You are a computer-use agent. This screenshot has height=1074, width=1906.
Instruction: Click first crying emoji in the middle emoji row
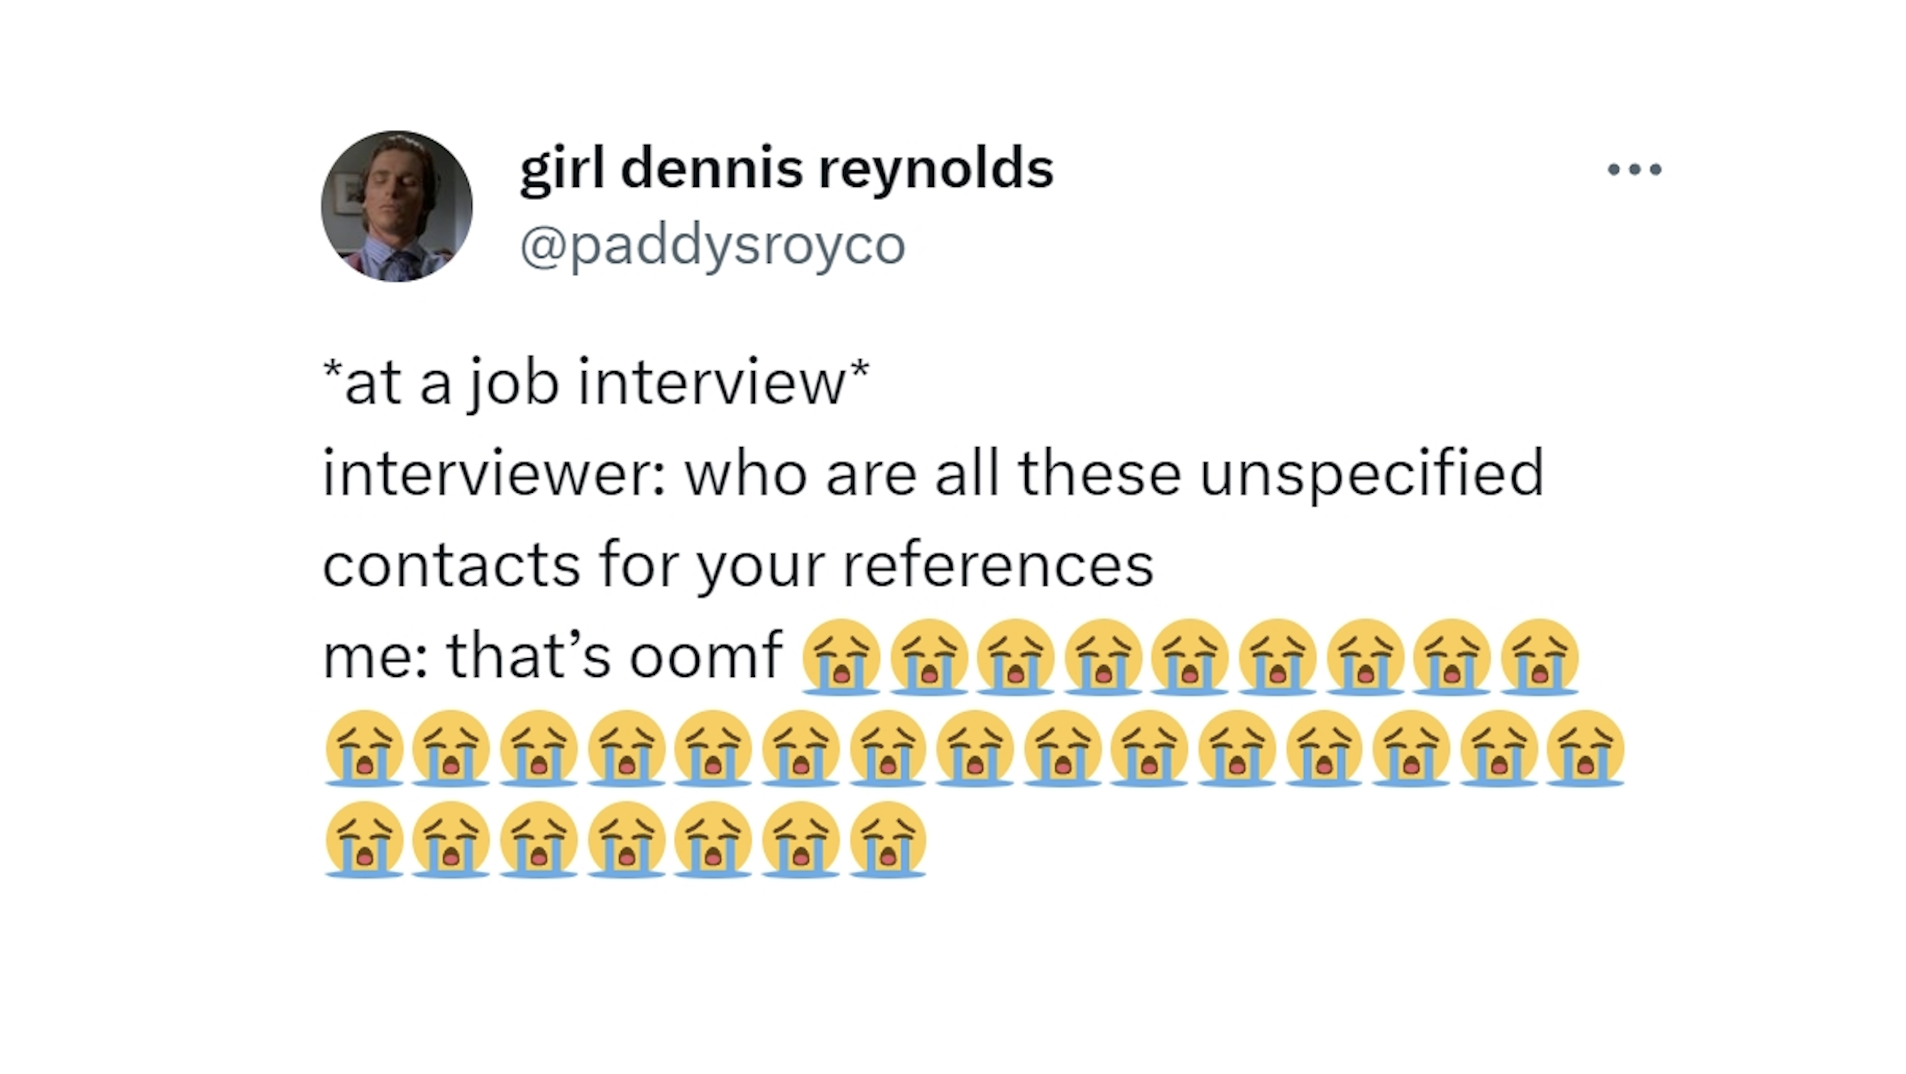pos(364,748)
